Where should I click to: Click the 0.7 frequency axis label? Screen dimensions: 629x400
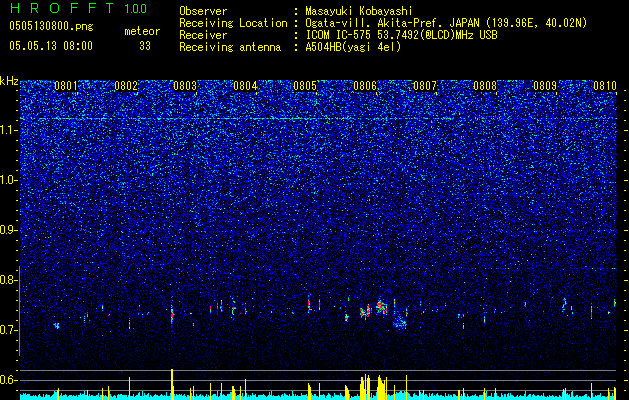click(8, 330)
